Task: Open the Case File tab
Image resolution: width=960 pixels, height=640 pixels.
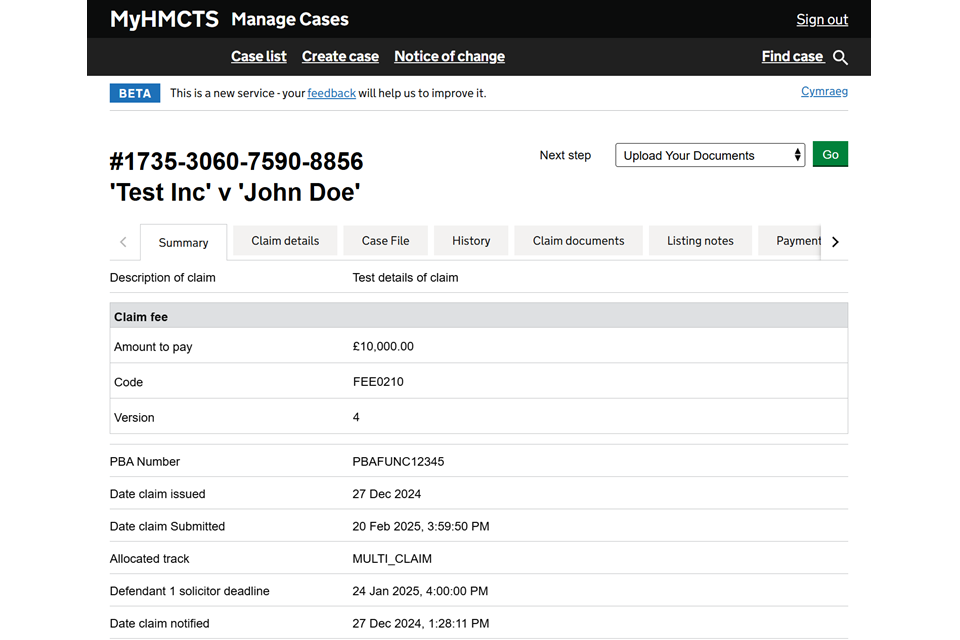Action: (x=385, y=241)
